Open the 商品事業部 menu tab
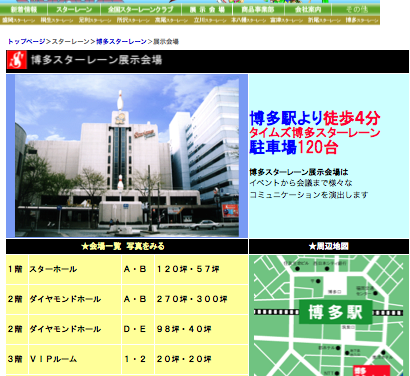Viewport: 410px width, 376px height. coord(258,9)
